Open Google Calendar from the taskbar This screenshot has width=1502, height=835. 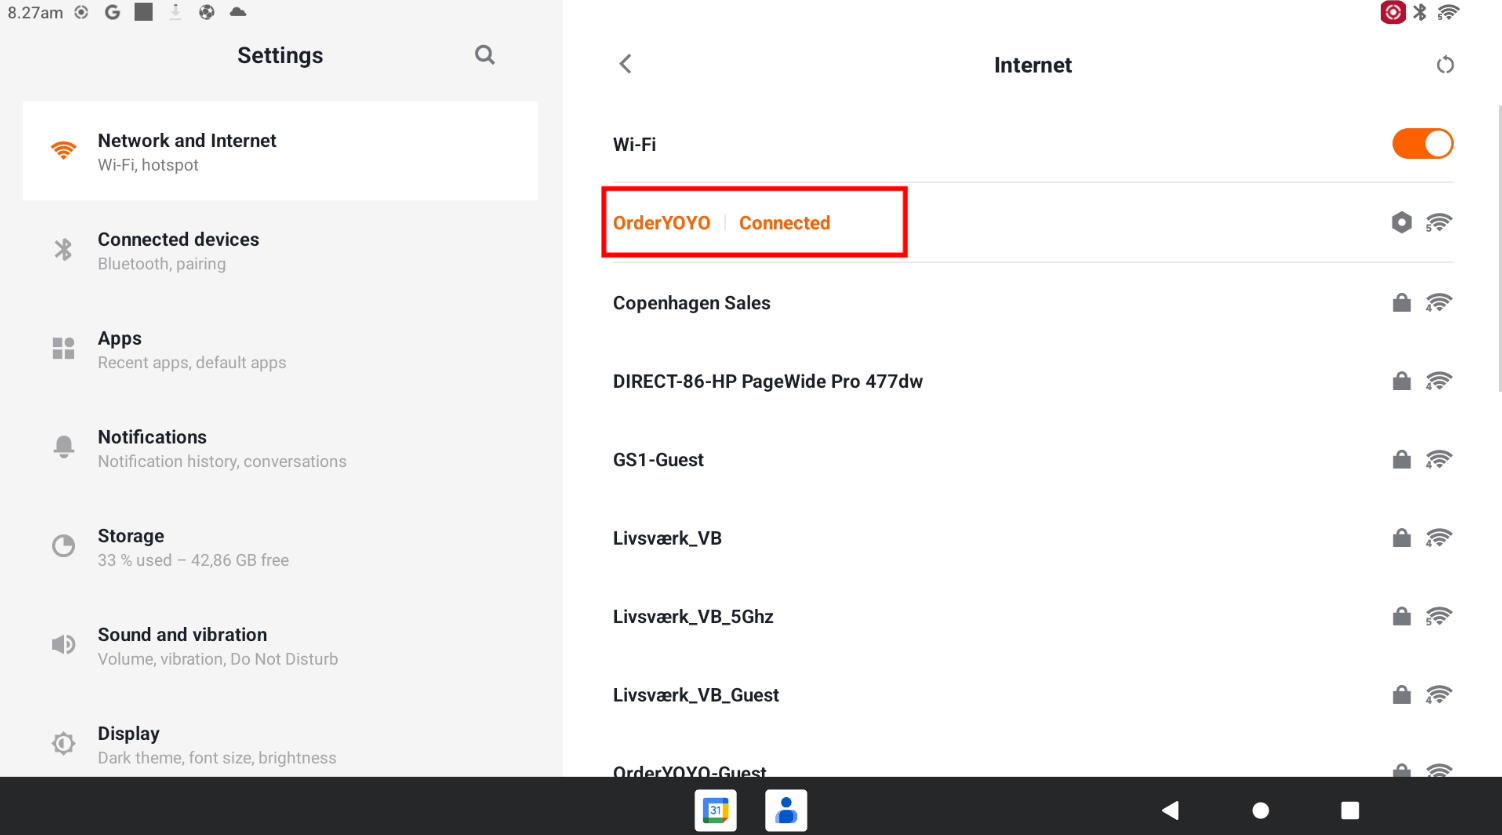click(716, 811)
